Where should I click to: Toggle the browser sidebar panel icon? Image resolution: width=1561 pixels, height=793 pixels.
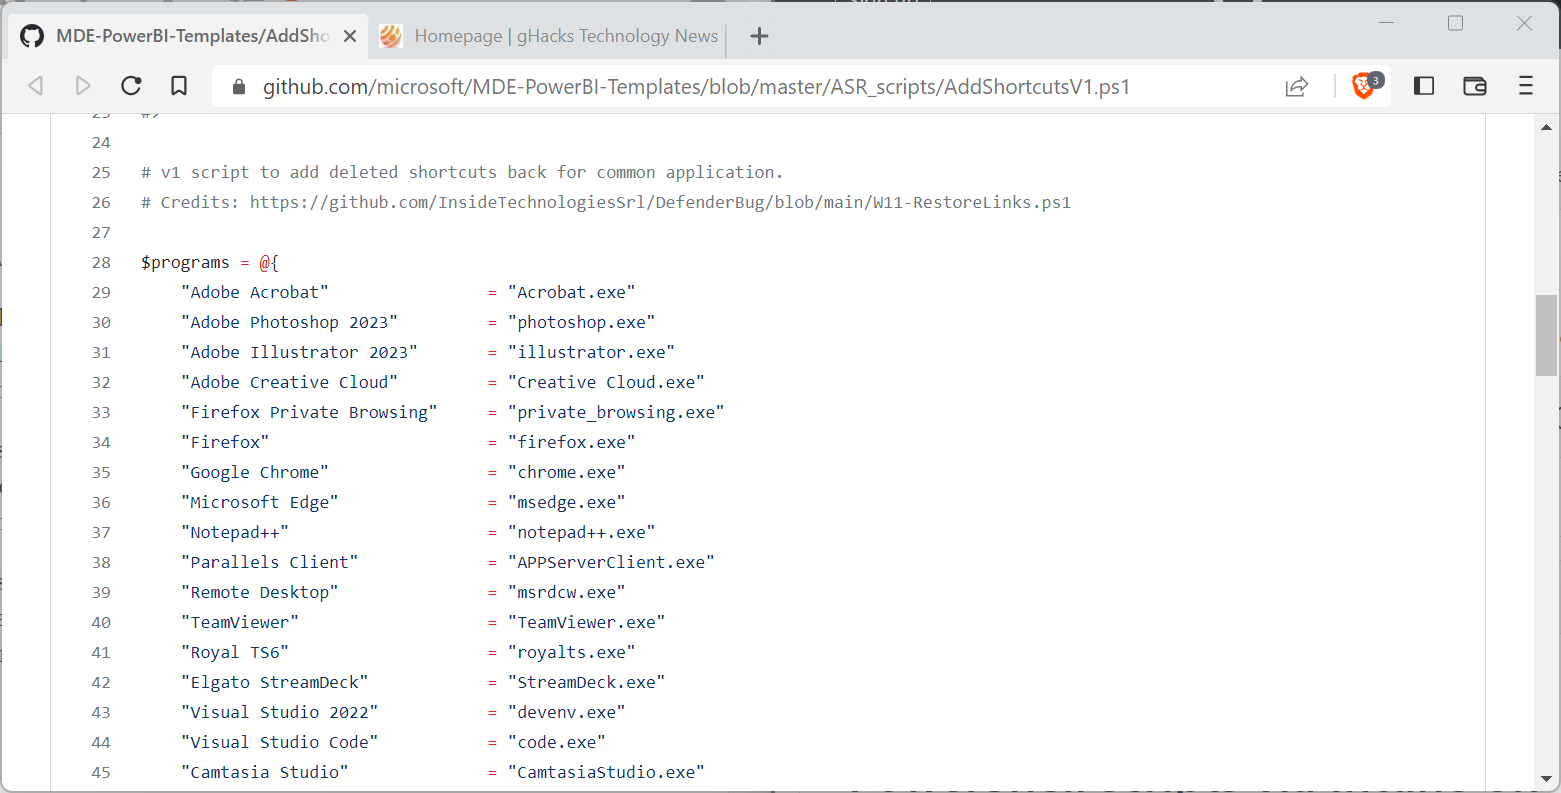coord(1424,86)
